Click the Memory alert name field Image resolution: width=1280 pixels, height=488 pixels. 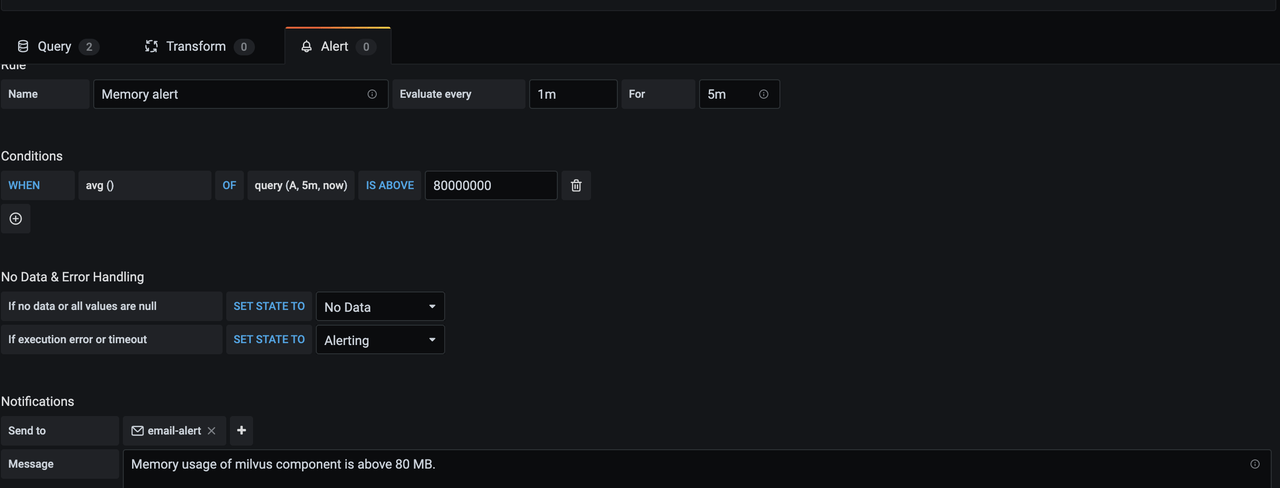(x=230, y=94)
